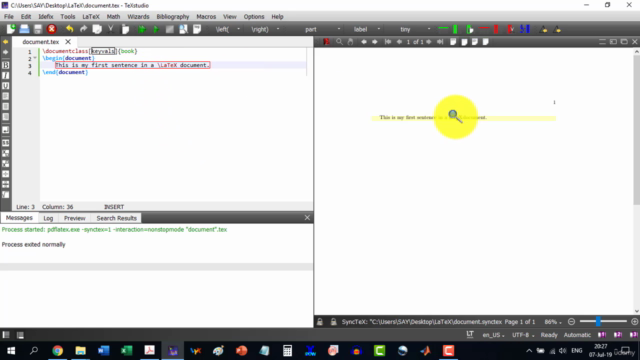Click the PDF zoom slider
The height and width of the screenshot is (360, 640).
(x=603, y=322)
